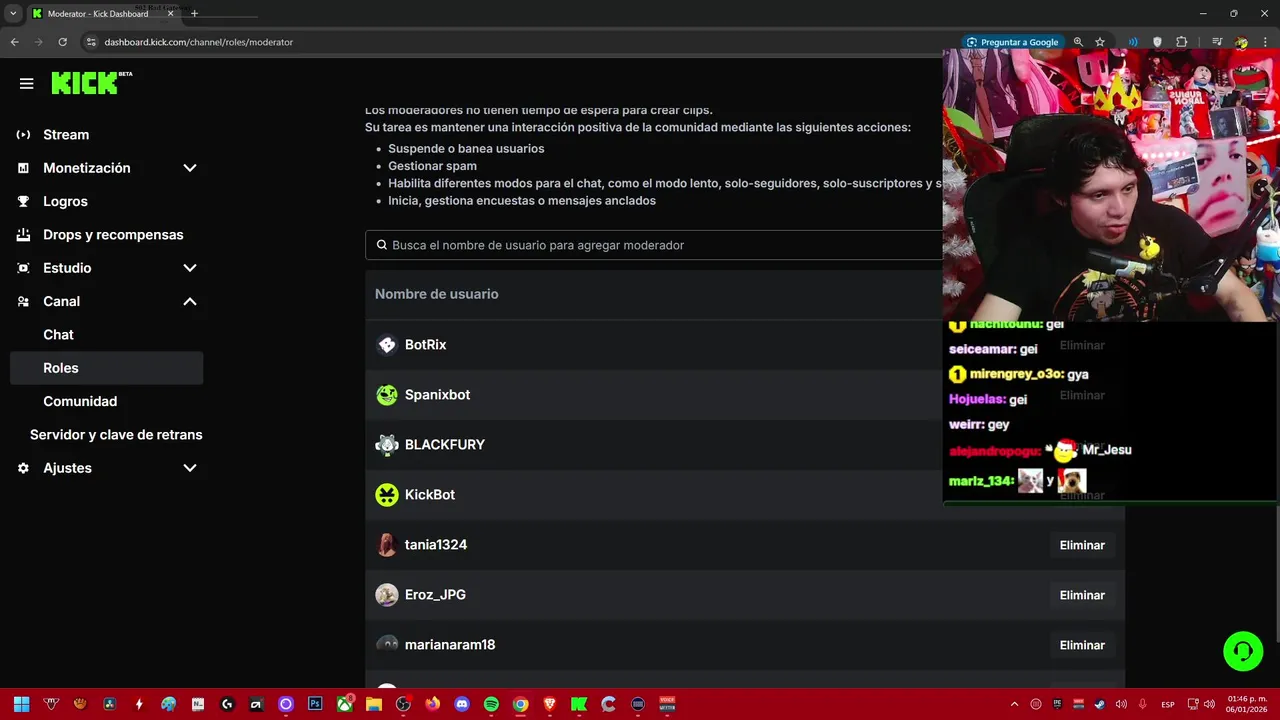Open the Chrome profile avatar

(1241, 42)
